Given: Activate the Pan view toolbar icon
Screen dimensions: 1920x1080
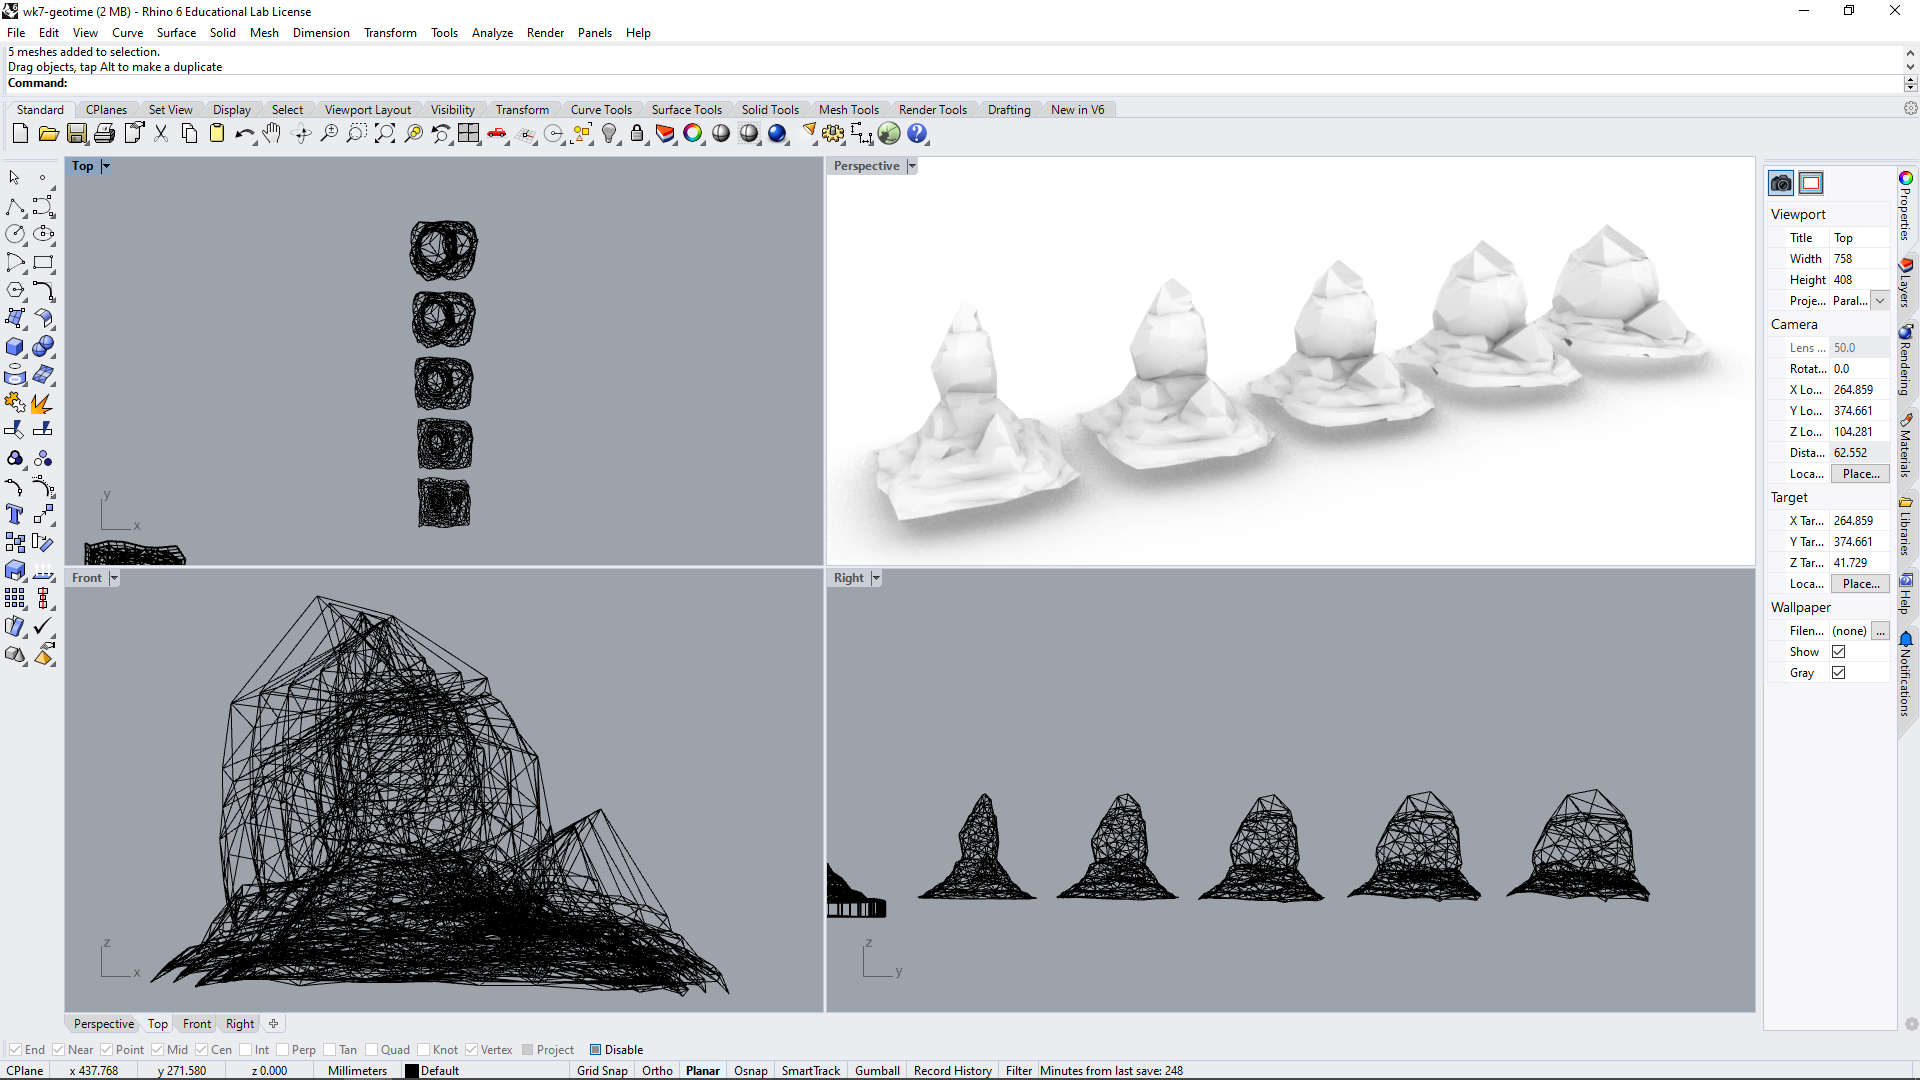Looking at the screenshot, I should coord(271,133).
